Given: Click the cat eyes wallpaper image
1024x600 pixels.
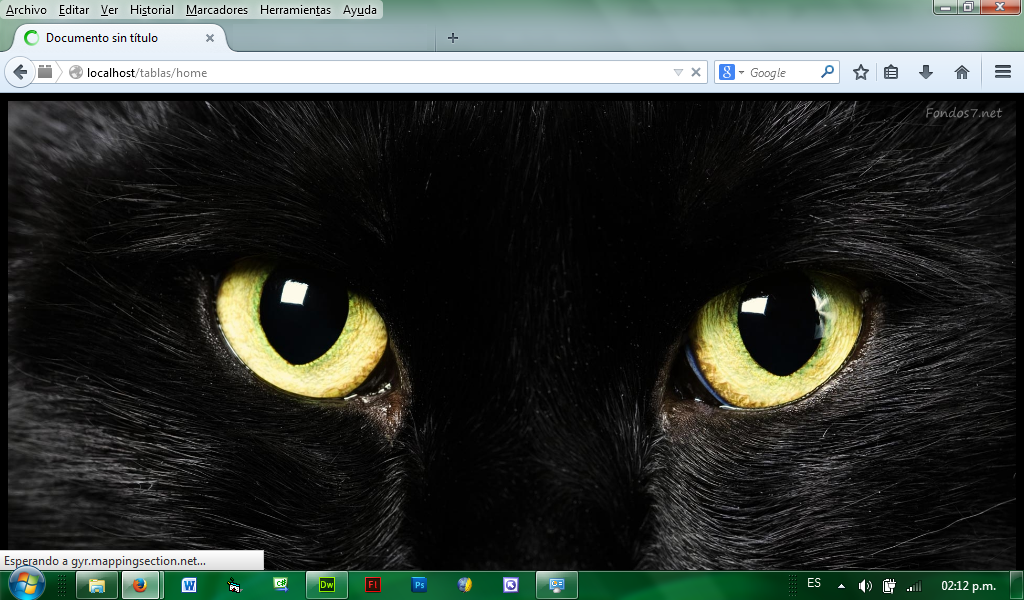Looking at the screenshot, I should [x=511, y=335].
